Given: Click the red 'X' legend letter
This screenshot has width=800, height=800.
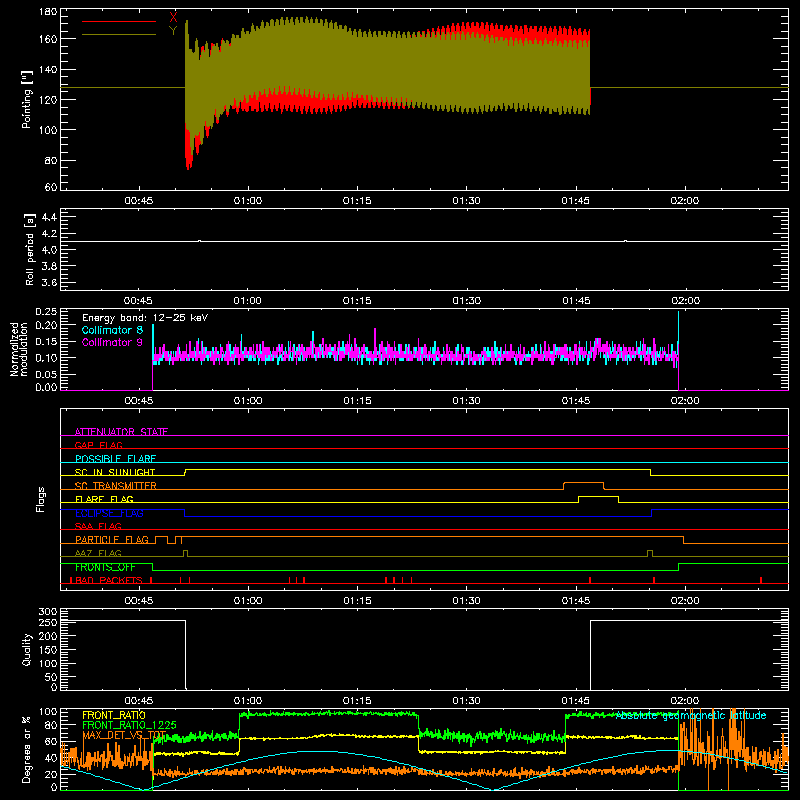Looking at the screenshot, I should 173,18.
